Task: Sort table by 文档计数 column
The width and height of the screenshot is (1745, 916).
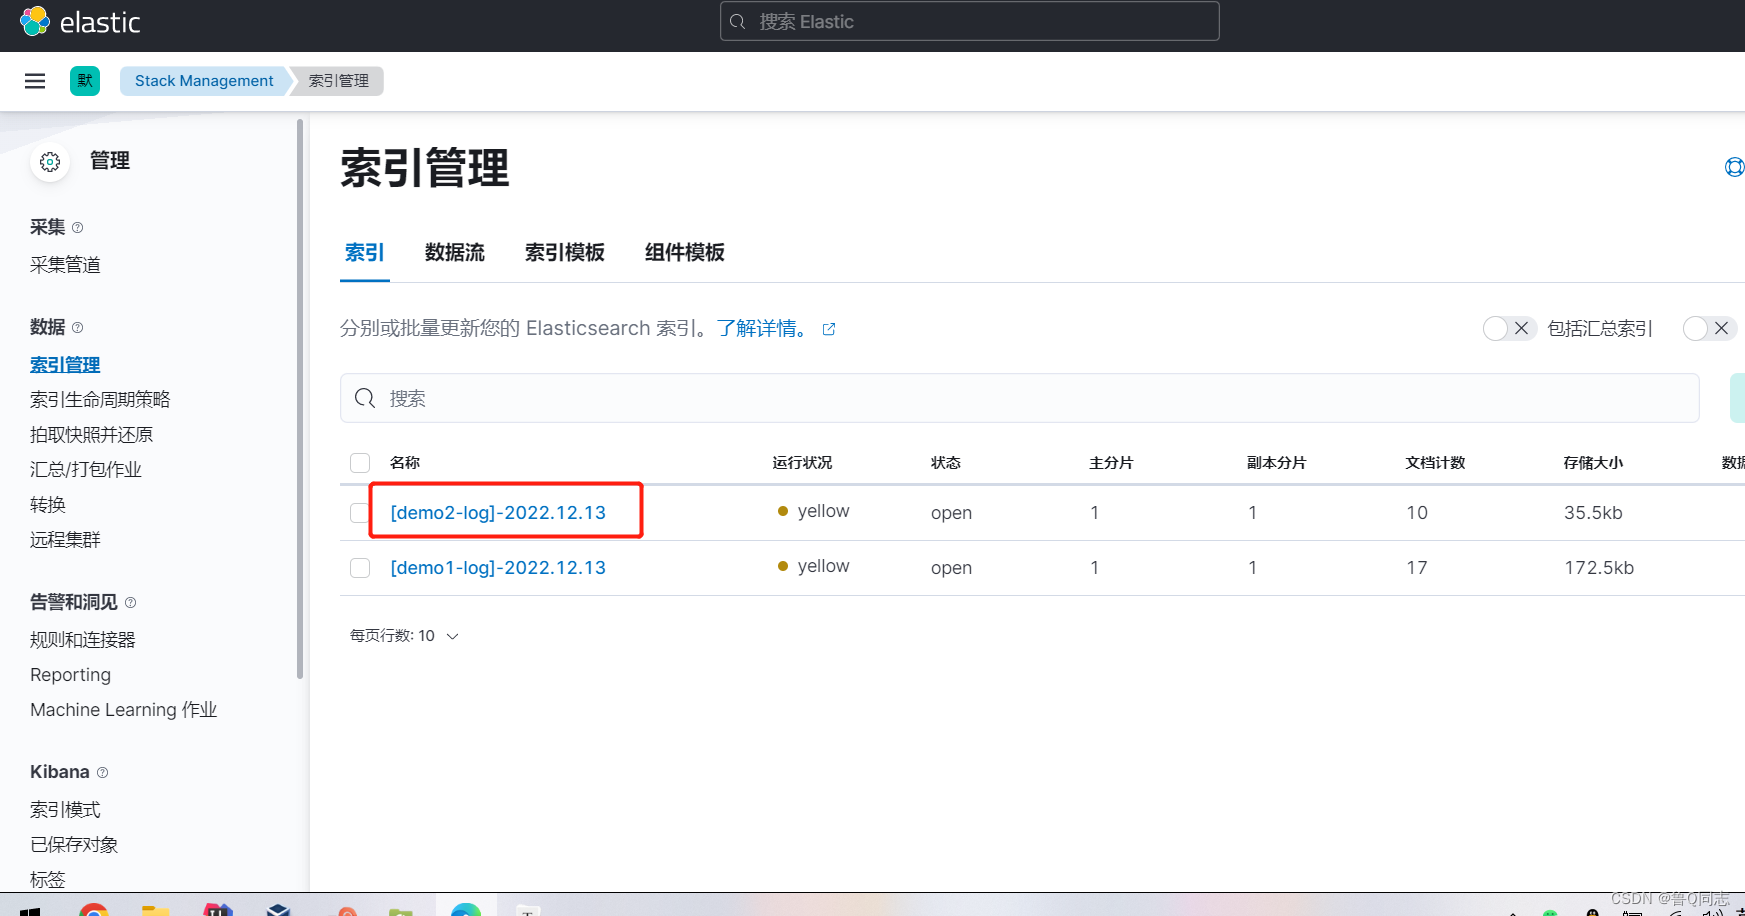Action: [1436, 463]
